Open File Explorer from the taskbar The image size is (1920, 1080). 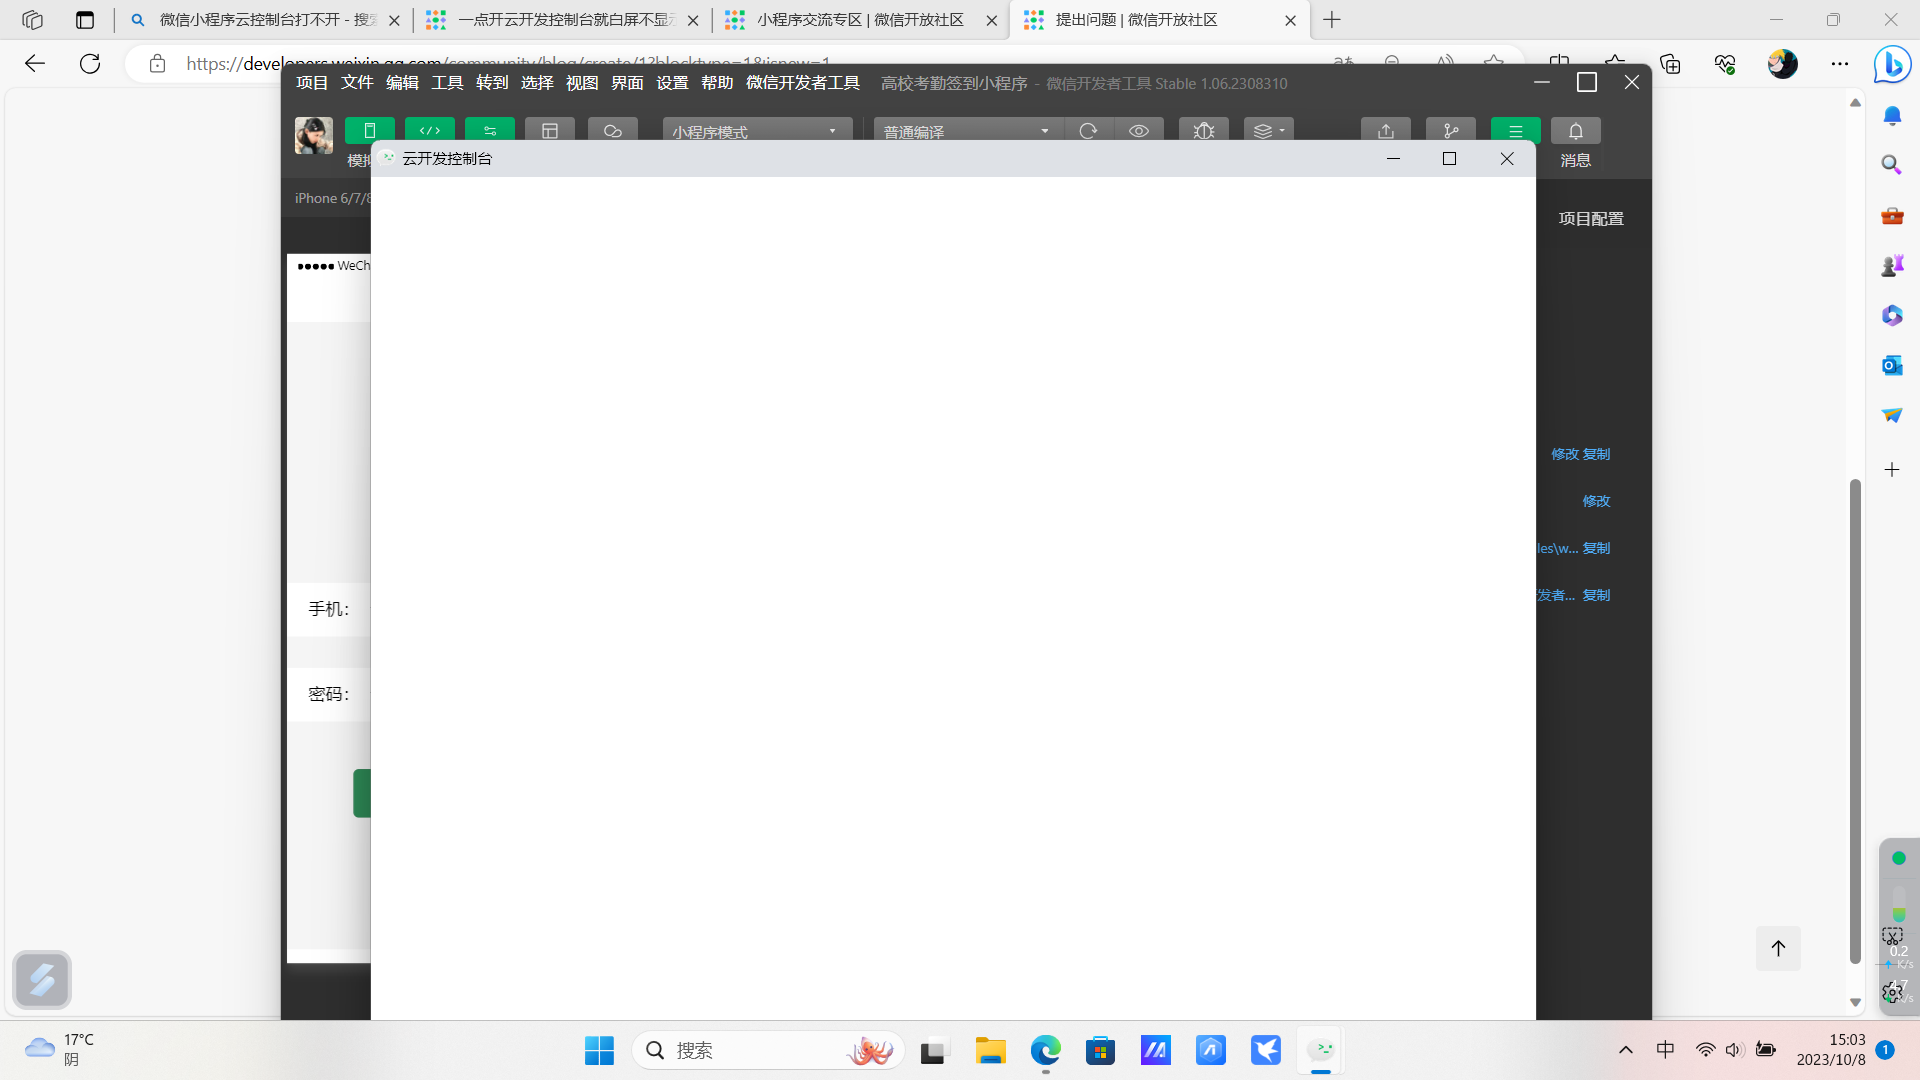click(x=990, y=1051)
